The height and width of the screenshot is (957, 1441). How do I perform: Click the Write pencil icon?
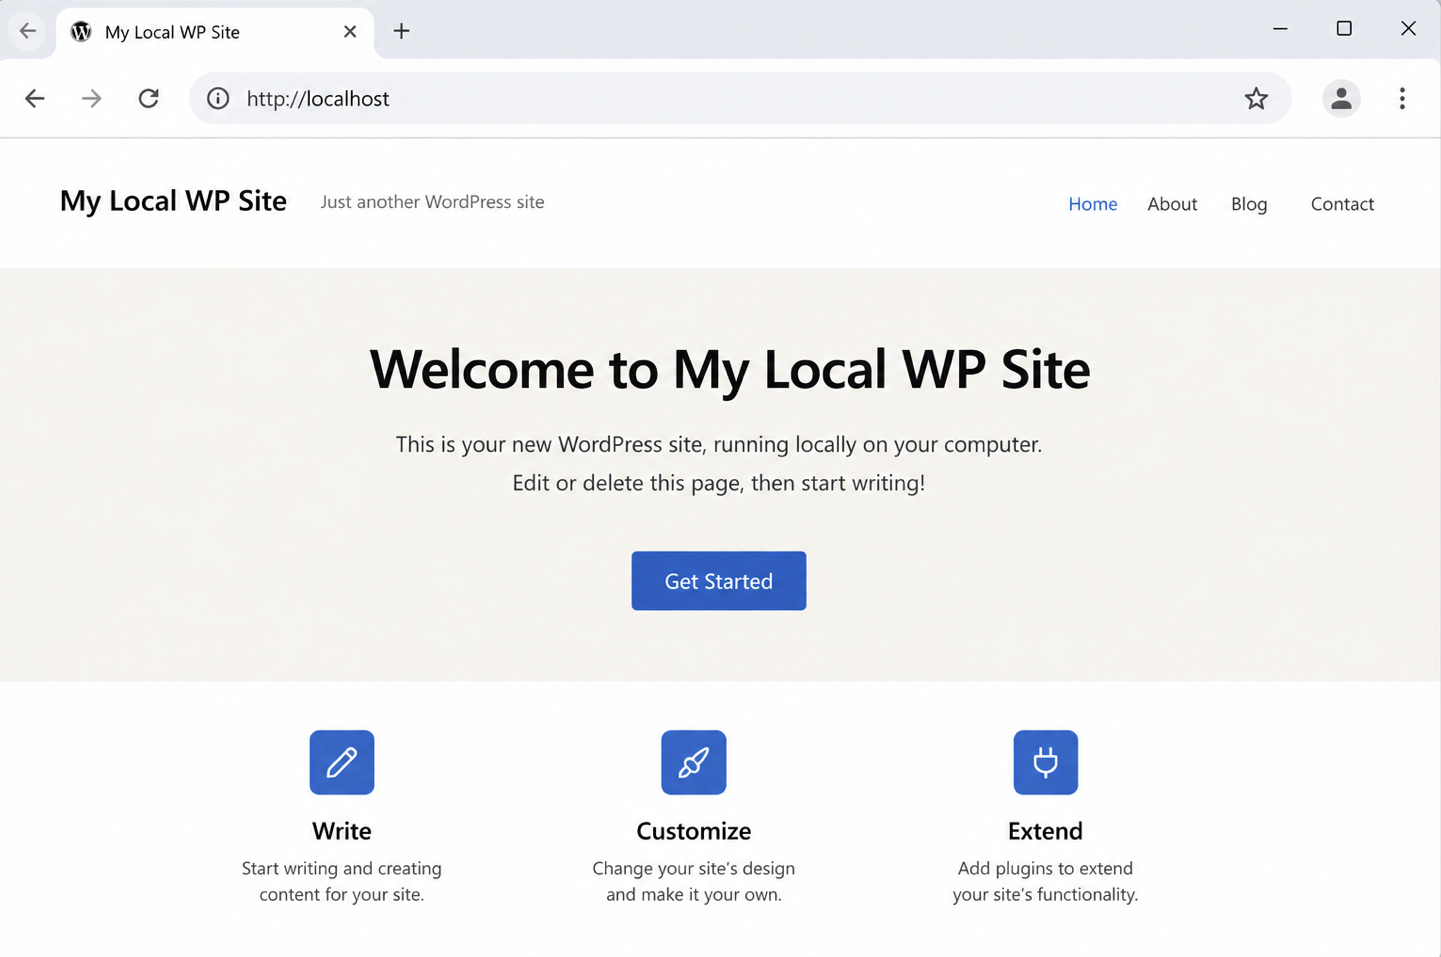[x=342, y=762]
